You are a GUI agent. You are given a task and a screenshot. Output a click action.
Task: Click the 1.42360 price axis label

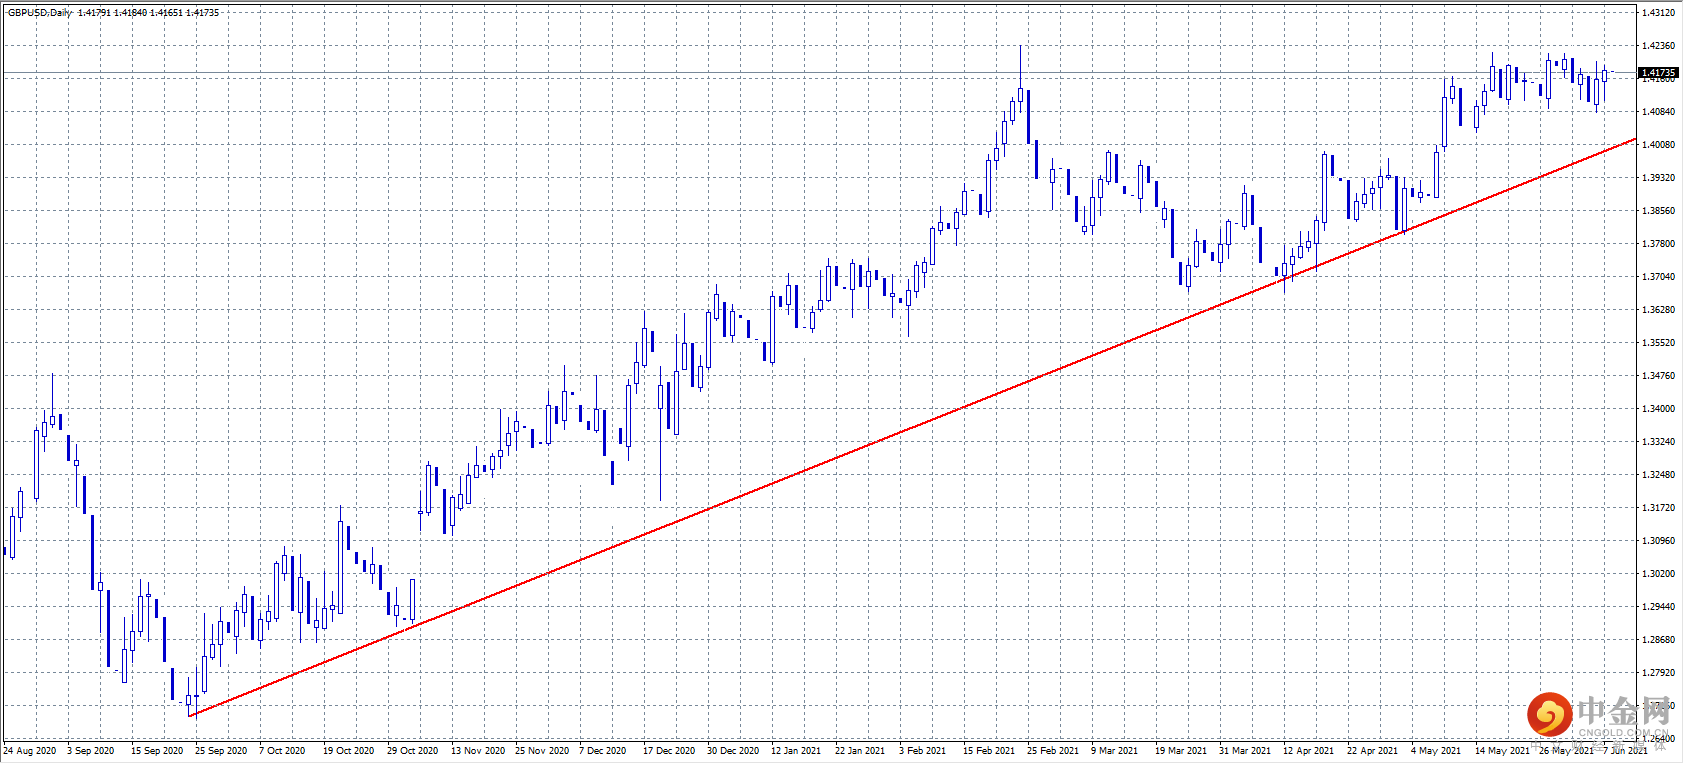click(1658, 46)
